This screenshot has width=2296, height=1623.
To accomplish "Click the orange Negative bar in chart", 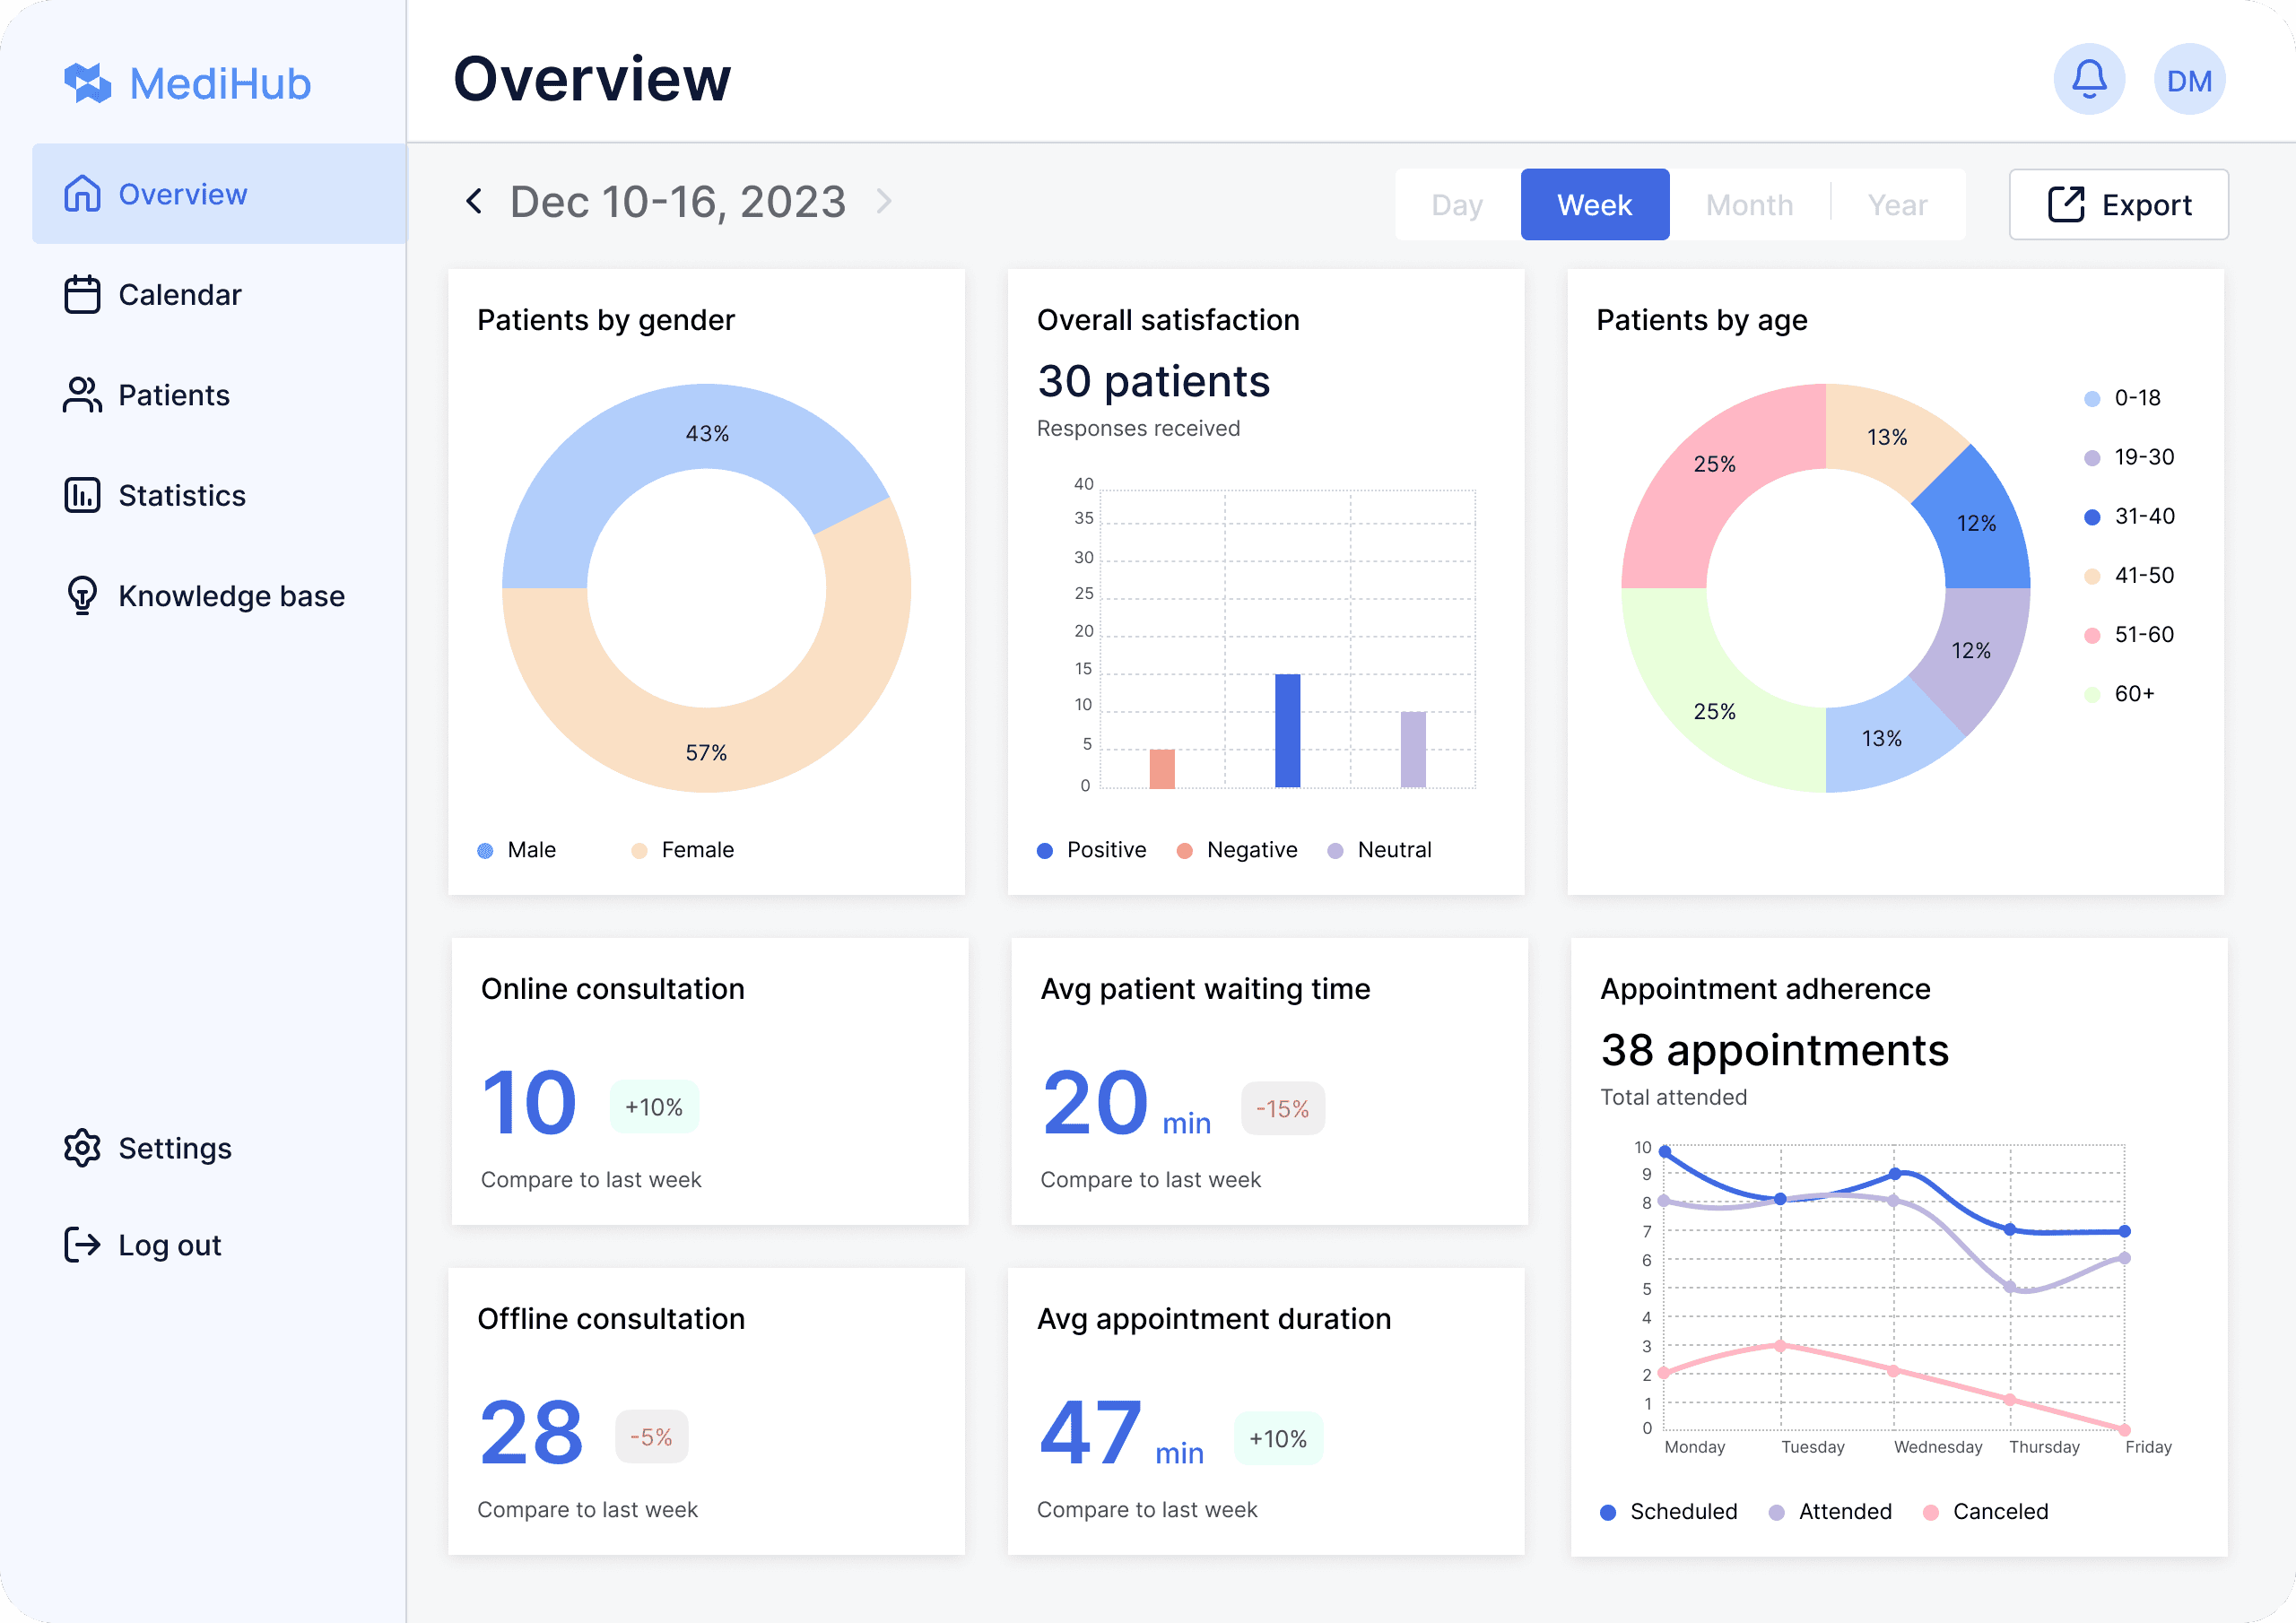I will [x=1162, y=769].
